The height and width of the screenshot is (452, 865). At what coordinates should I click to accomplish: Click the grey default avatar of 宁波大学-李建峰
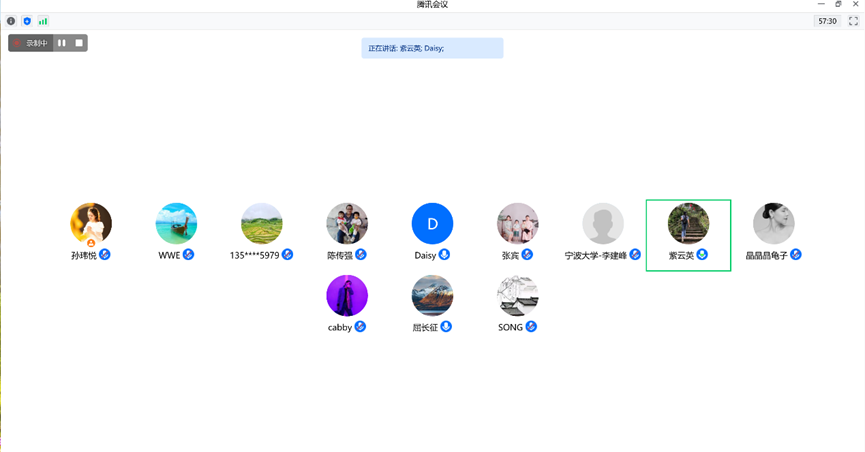[603, 224]
